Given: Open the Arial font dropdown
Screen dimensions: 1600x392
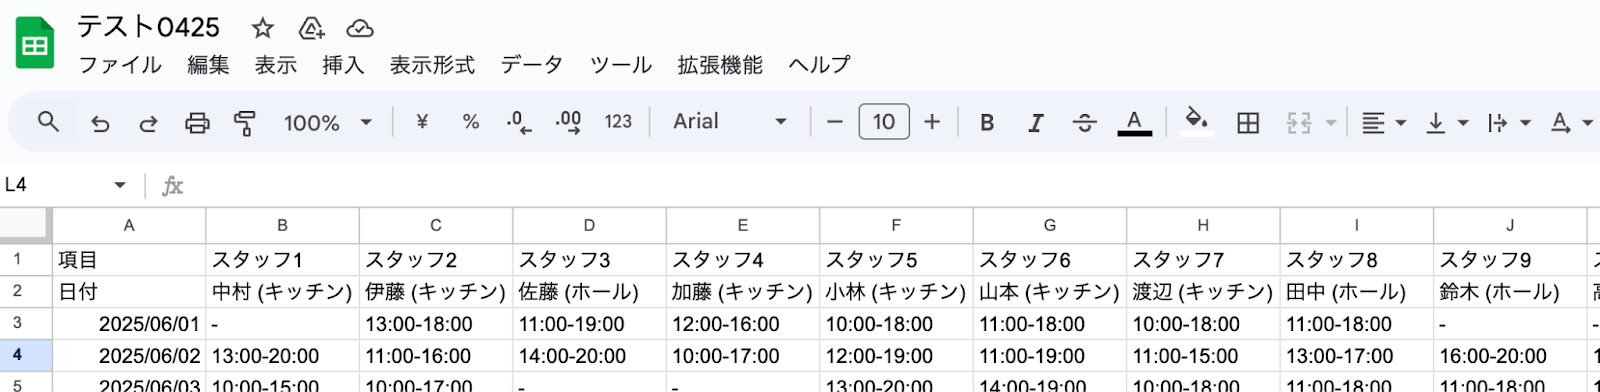Looking at the screenshot, I should pos(730,122).
